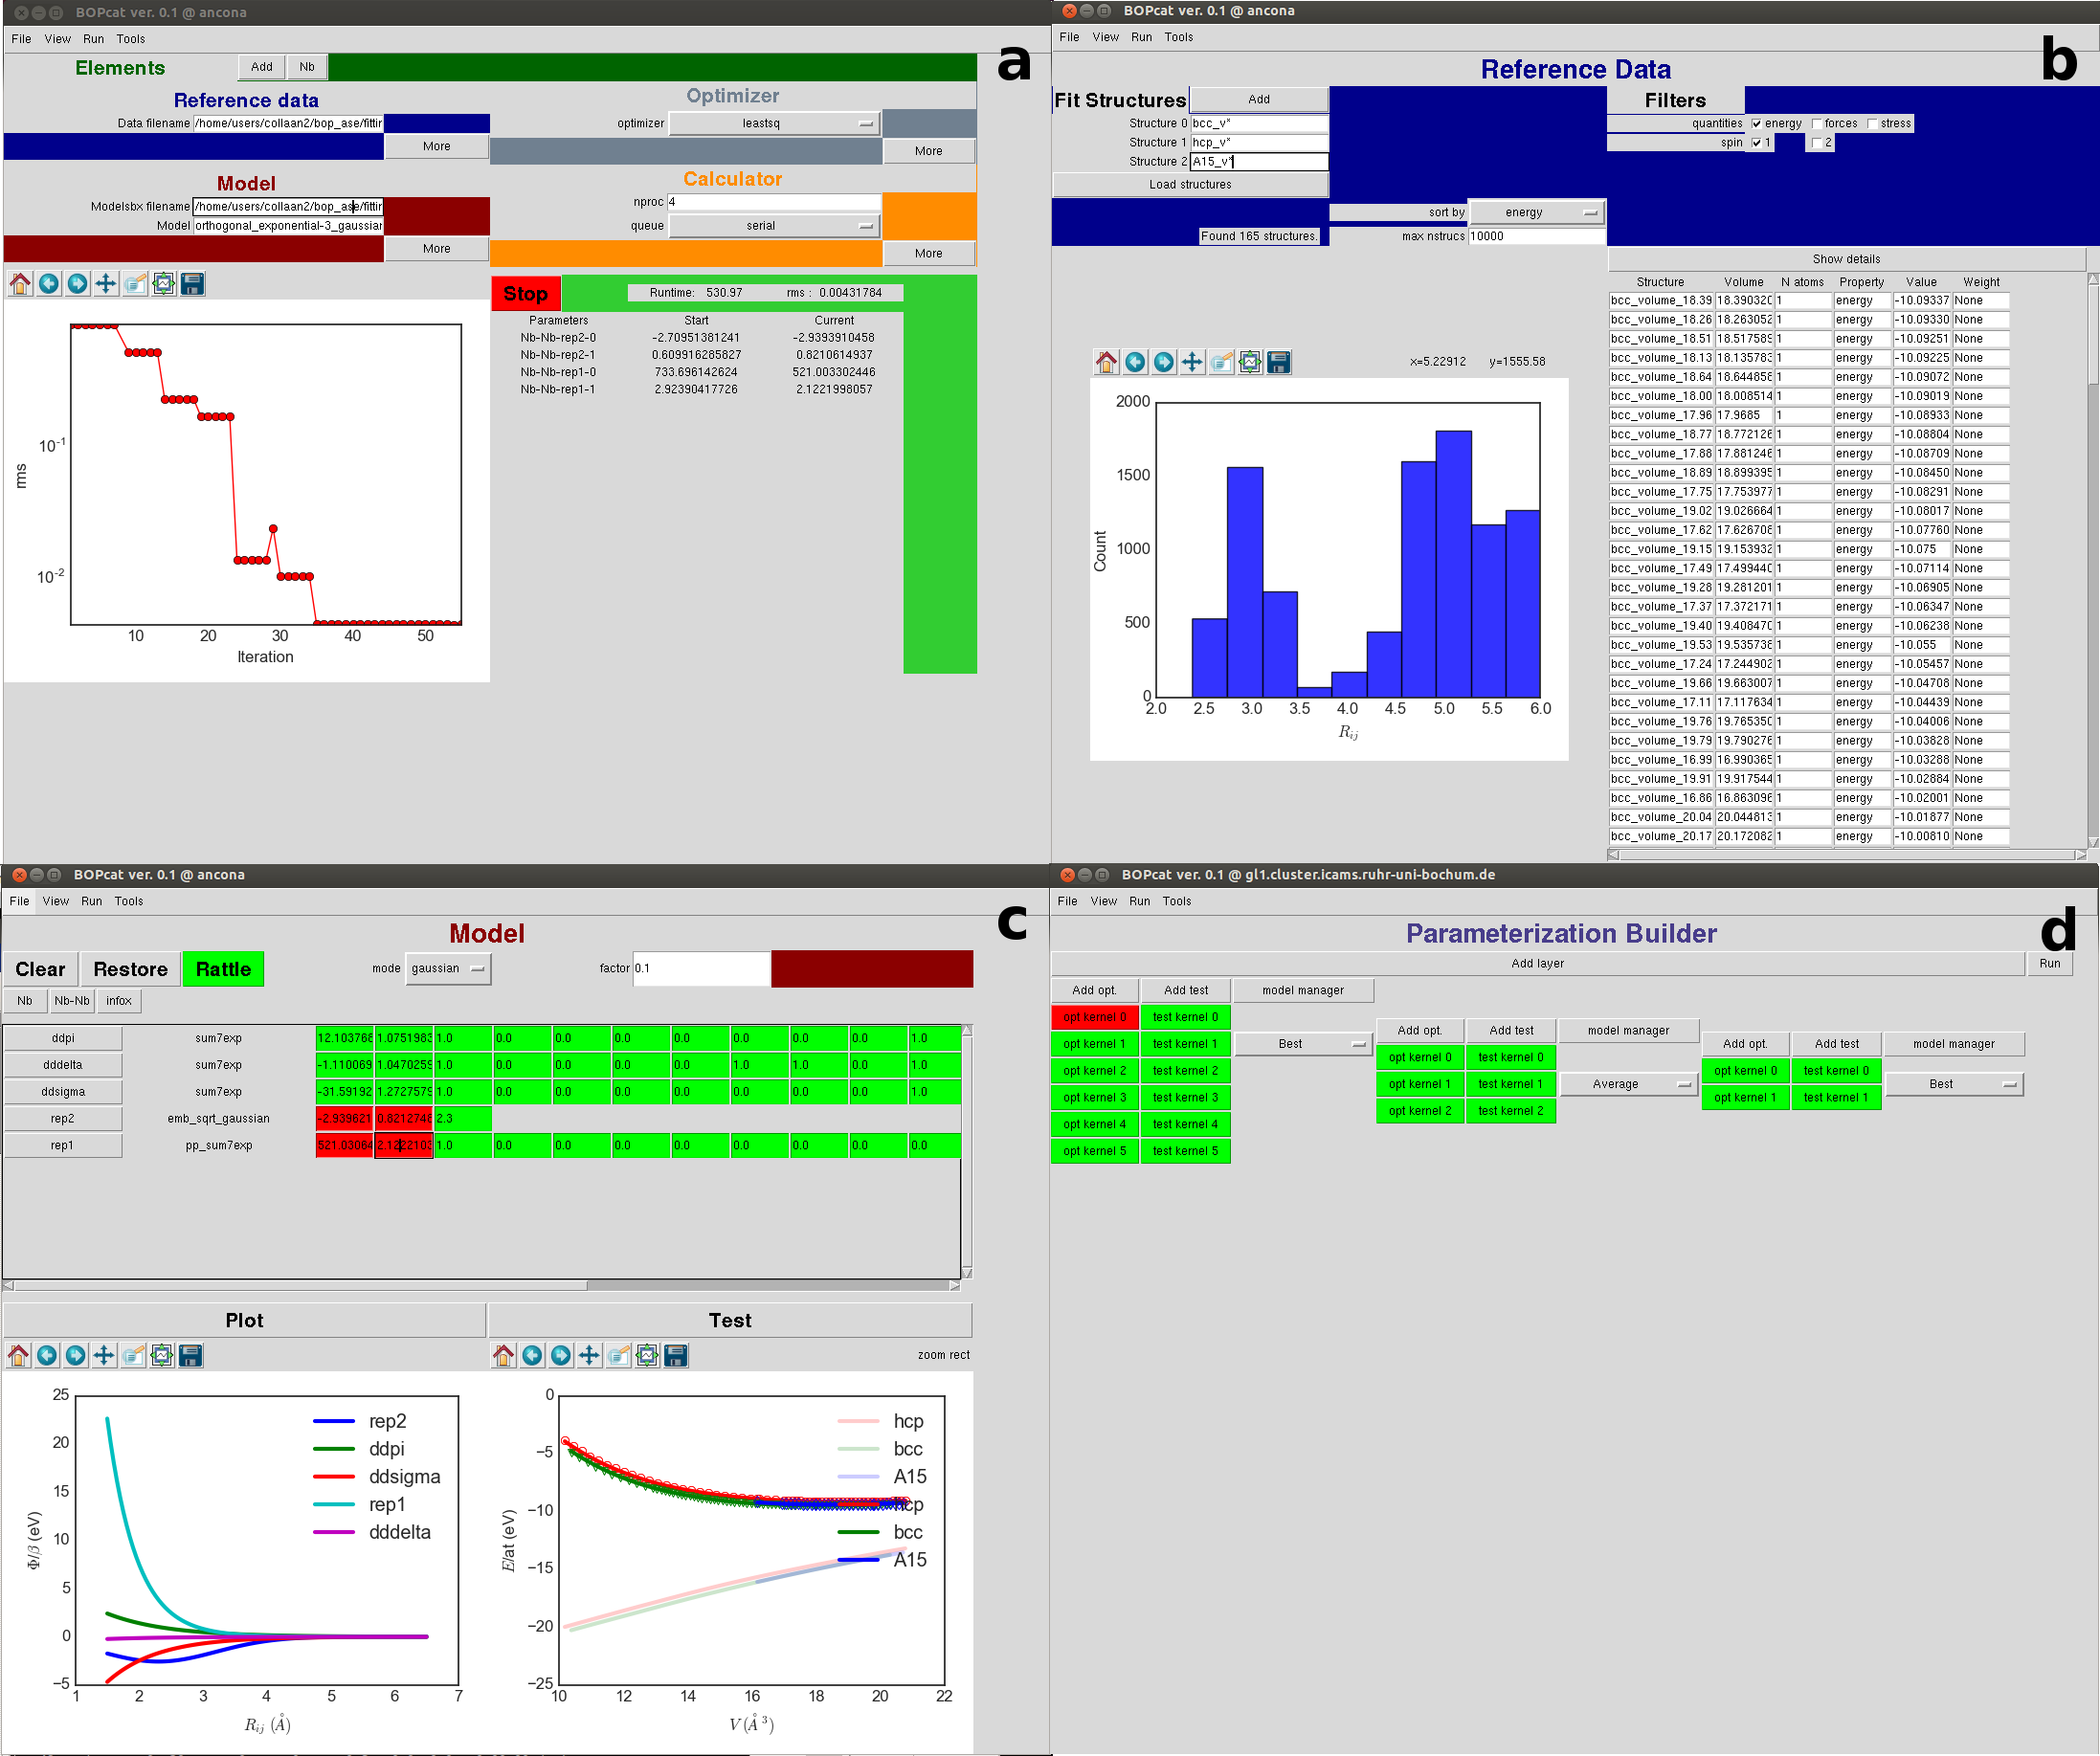Click the Save figure icon under the Test header
The image size is (2100, 1756).
(676, 1355)
